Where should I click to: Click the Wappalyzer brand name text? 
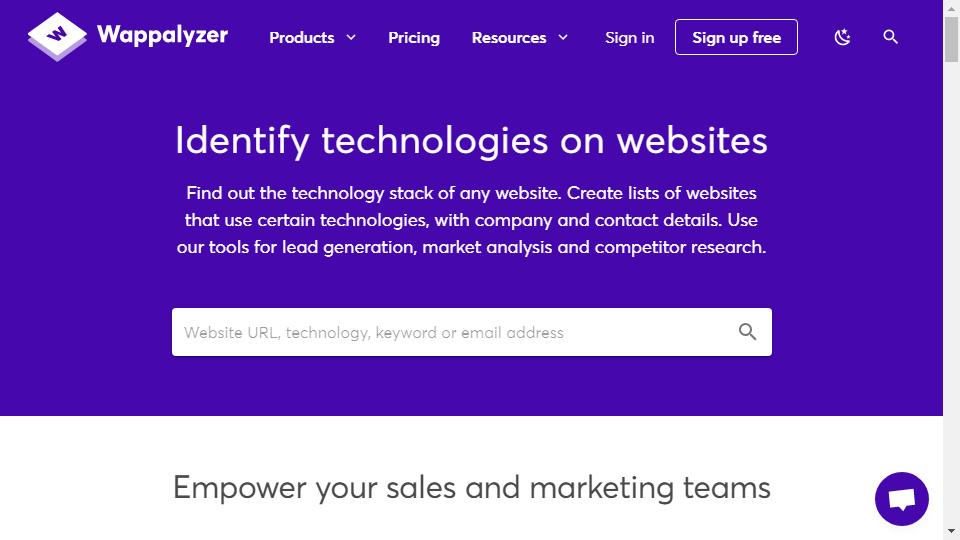pos(162,35)
